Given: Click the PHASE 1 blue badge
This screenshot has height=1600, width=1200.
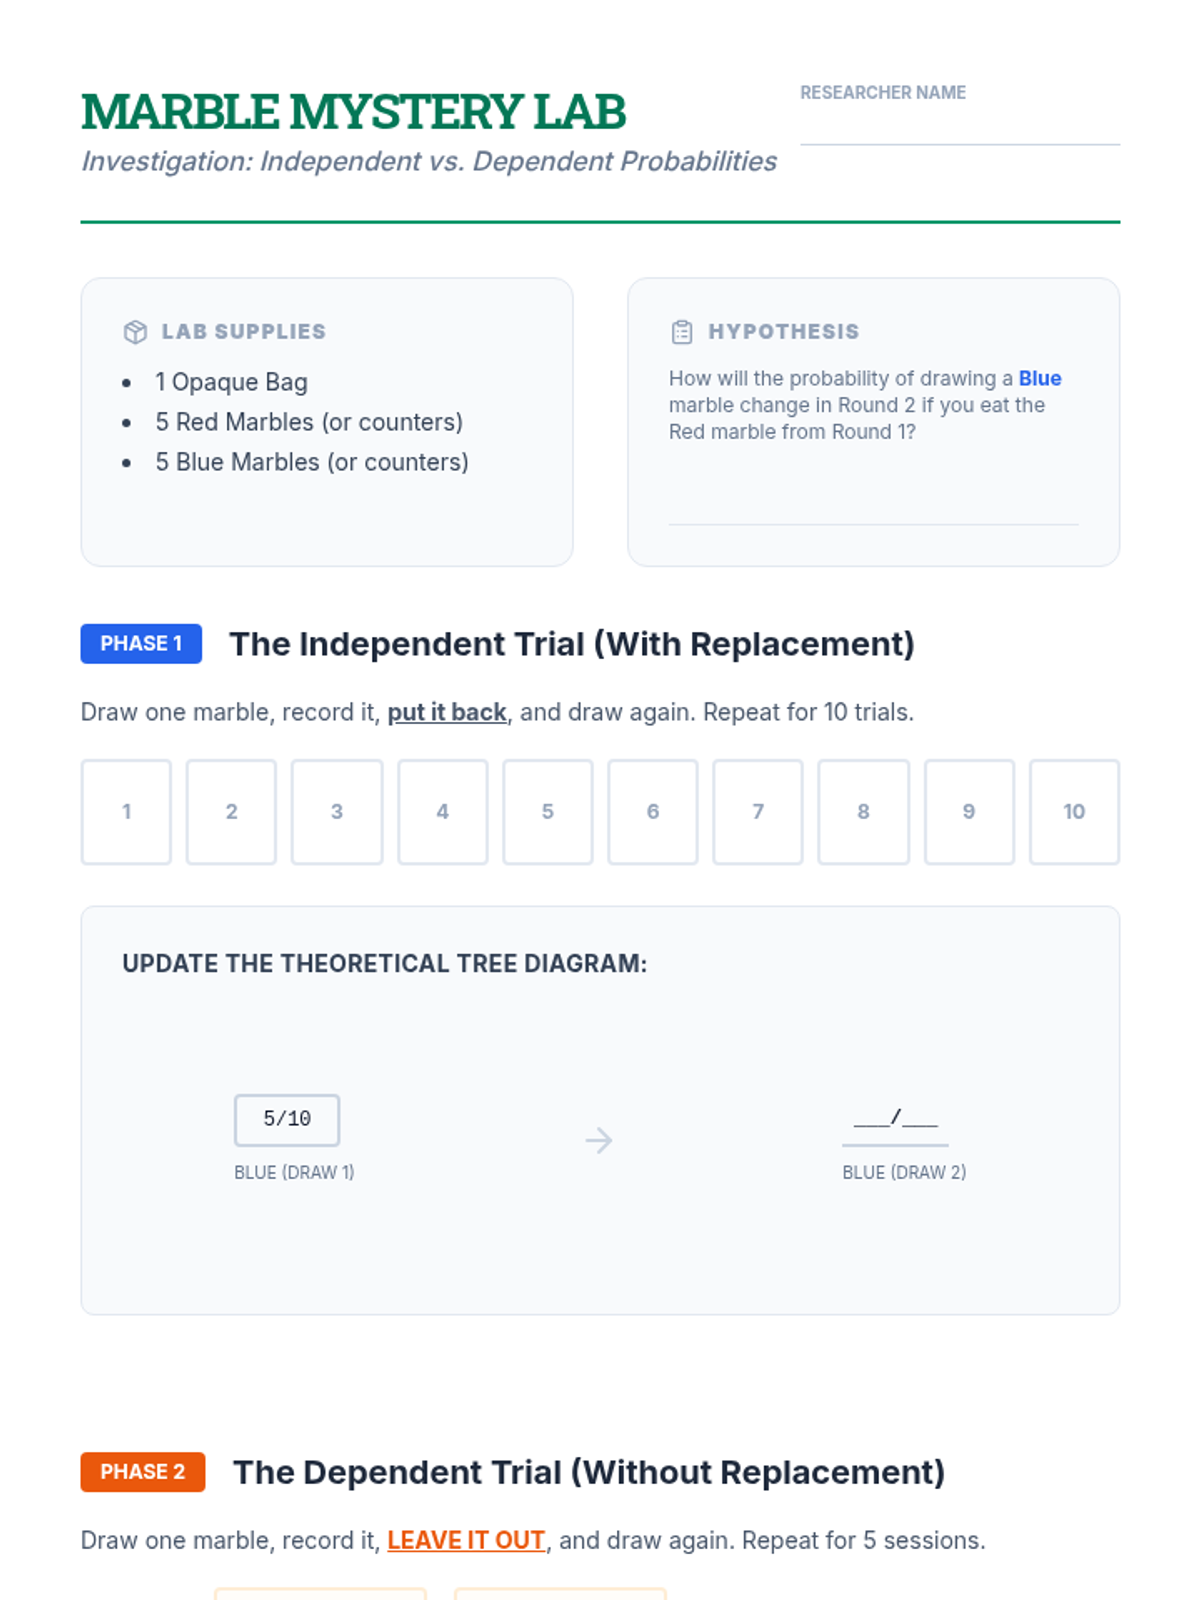Looking at the screenshot, I should click(x=141, y=644).
